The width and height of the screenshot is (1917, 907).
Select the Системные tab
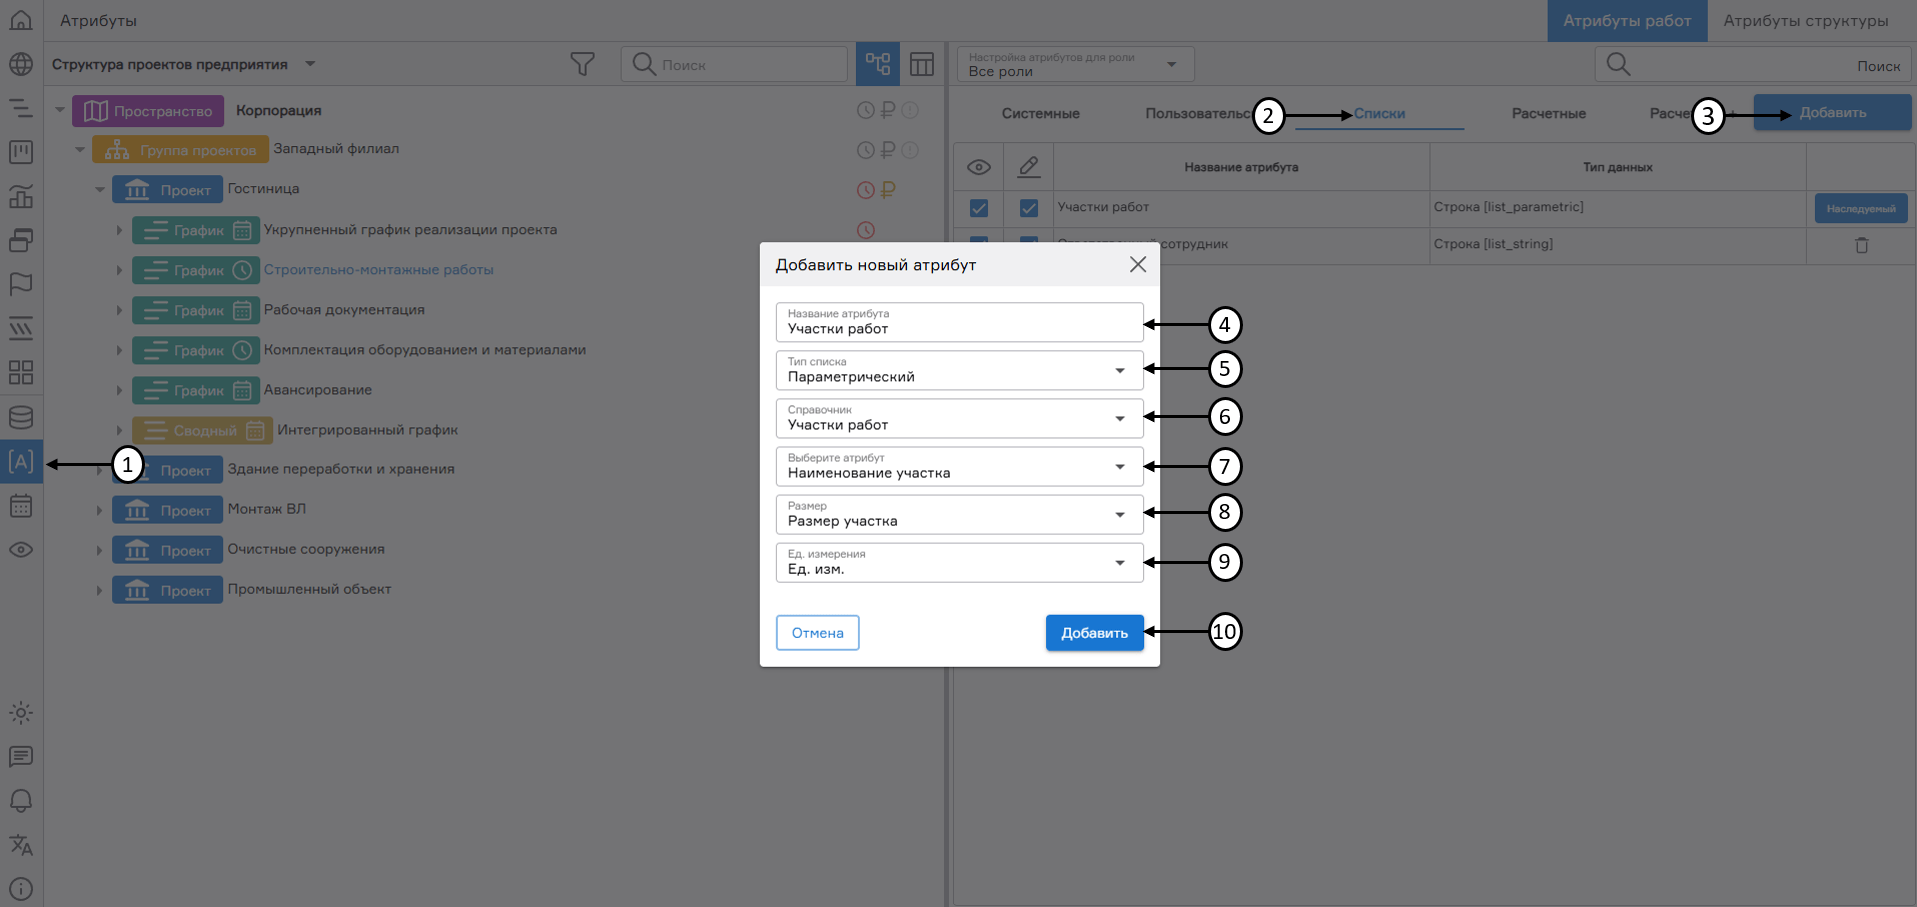pyautogui.click(x=1040, y=114)
